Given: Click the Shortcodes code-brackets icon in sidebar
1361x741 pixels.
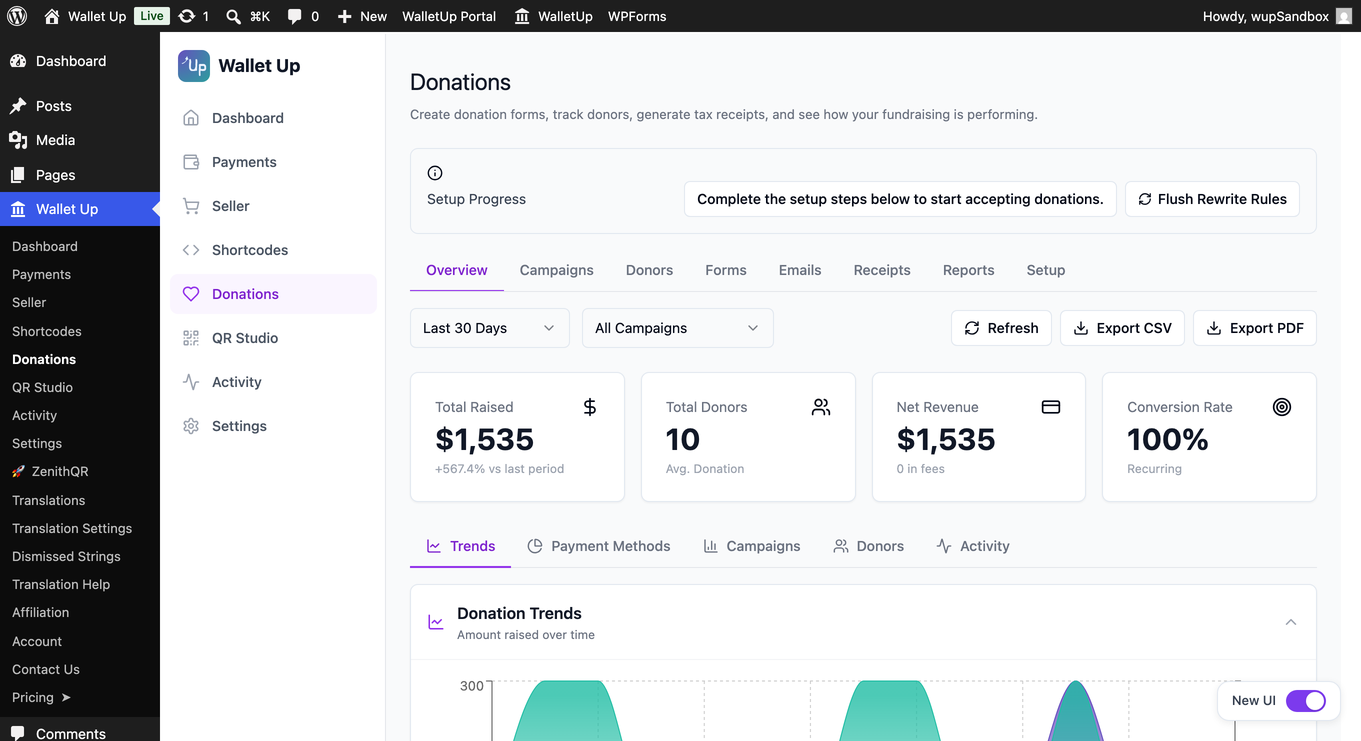Looking at the screenshot, I should (x=191, y=250).
